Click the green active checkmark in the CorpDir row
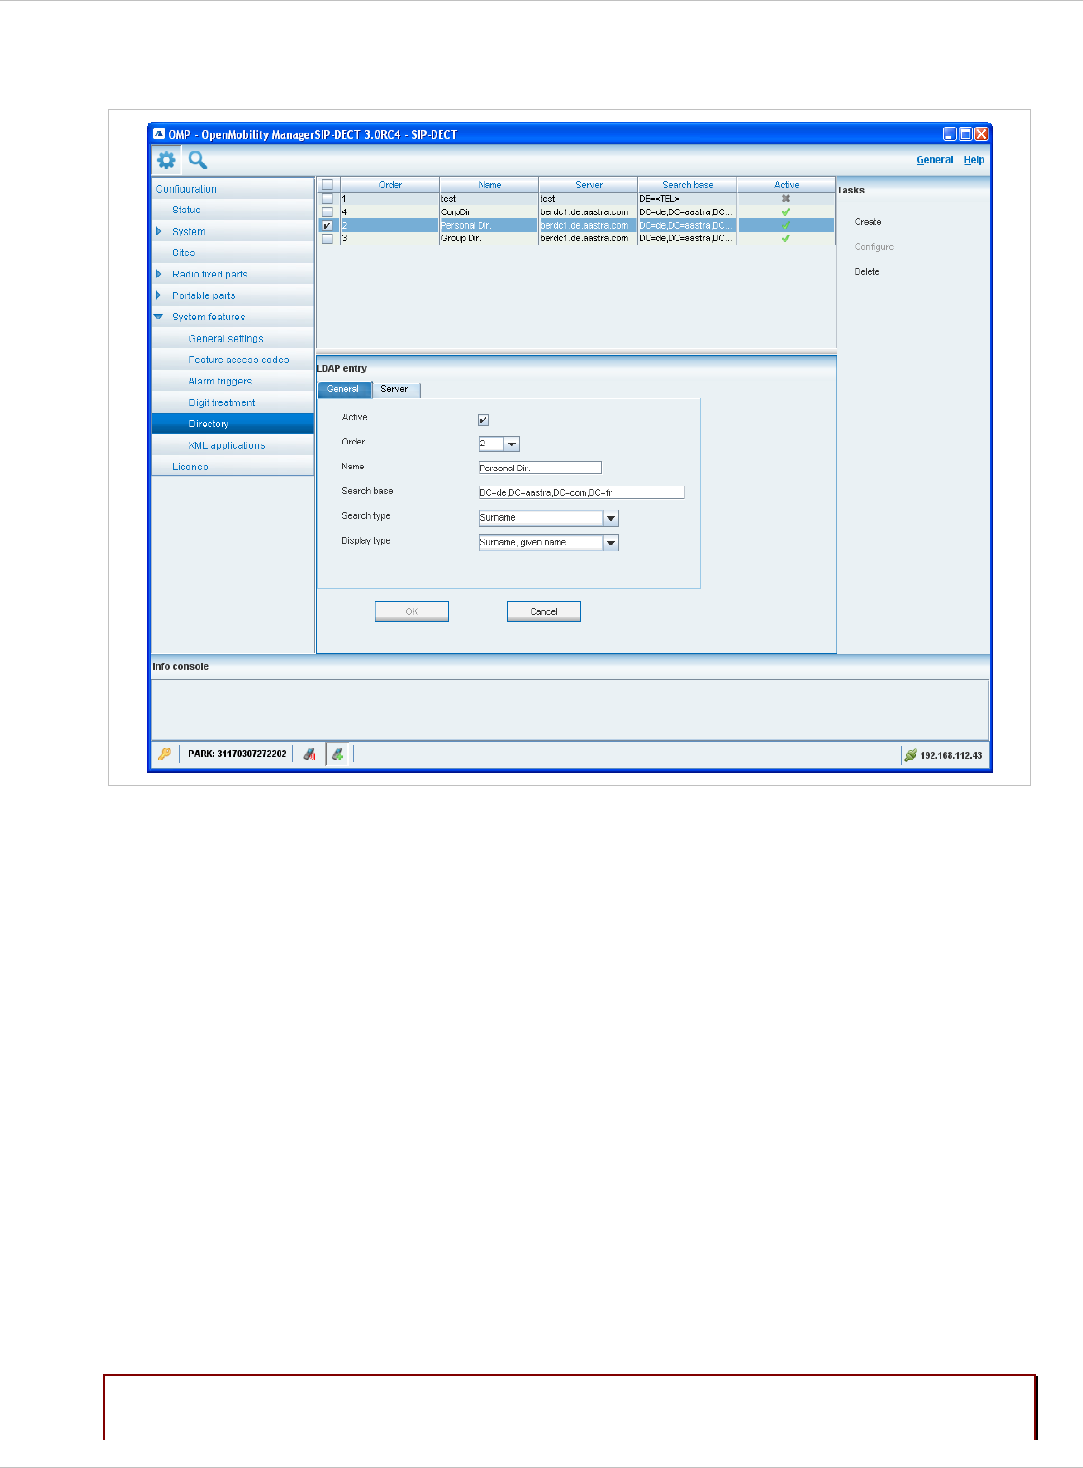The height and width of the screenshot is (1468, 1083). (x=786, y=212)
